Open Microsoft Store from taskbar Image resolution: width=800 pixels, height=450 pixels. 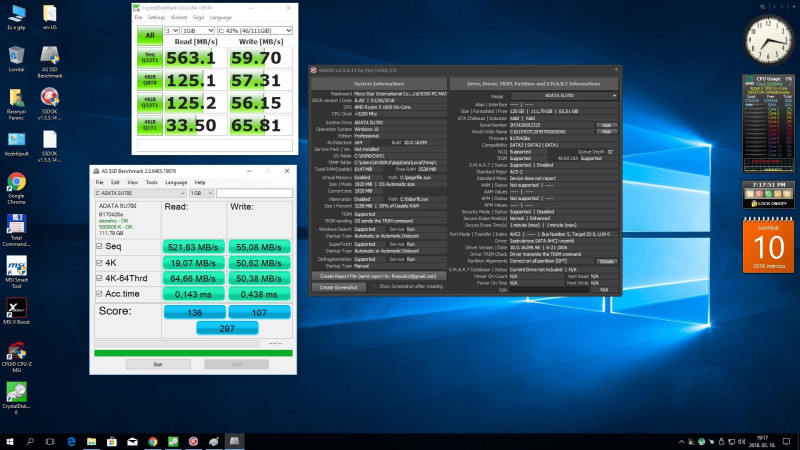click(112, 441)
